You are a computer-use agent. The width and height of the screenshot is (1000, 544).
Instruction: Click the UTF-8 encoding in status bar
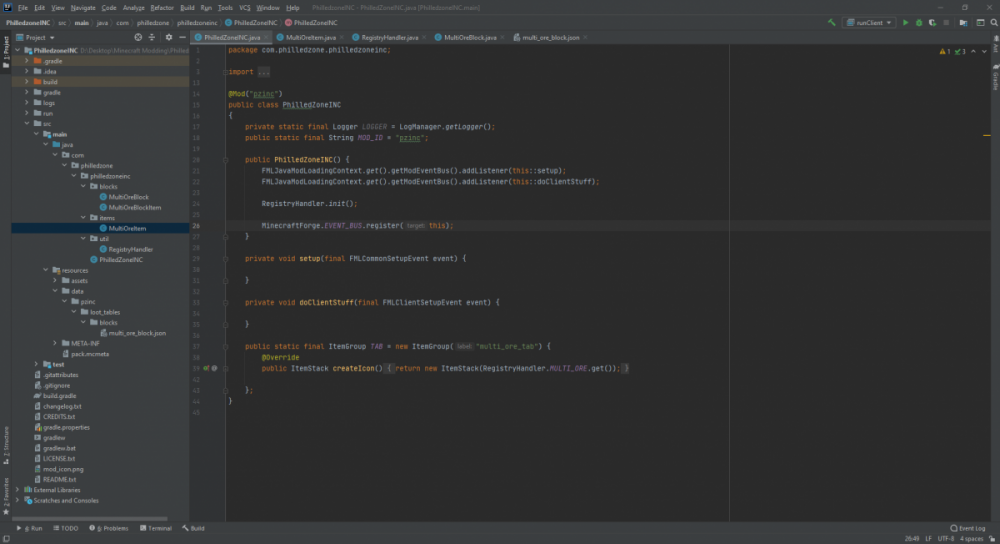(x=946, y=539)
